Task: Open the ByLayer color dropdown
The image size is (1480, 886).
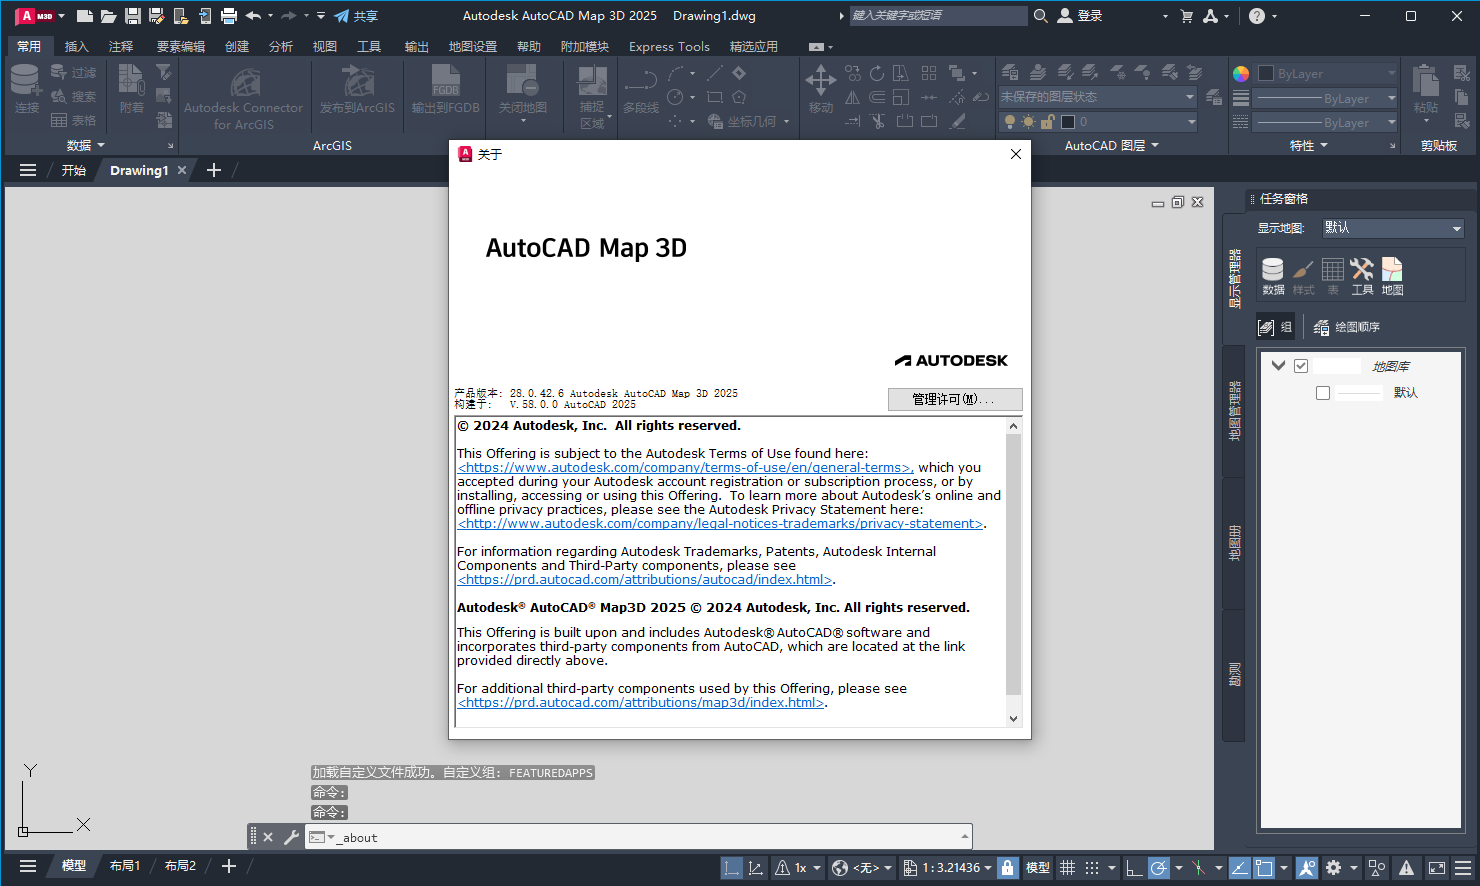Action: pyautogui.click(x=1325, y=72)
